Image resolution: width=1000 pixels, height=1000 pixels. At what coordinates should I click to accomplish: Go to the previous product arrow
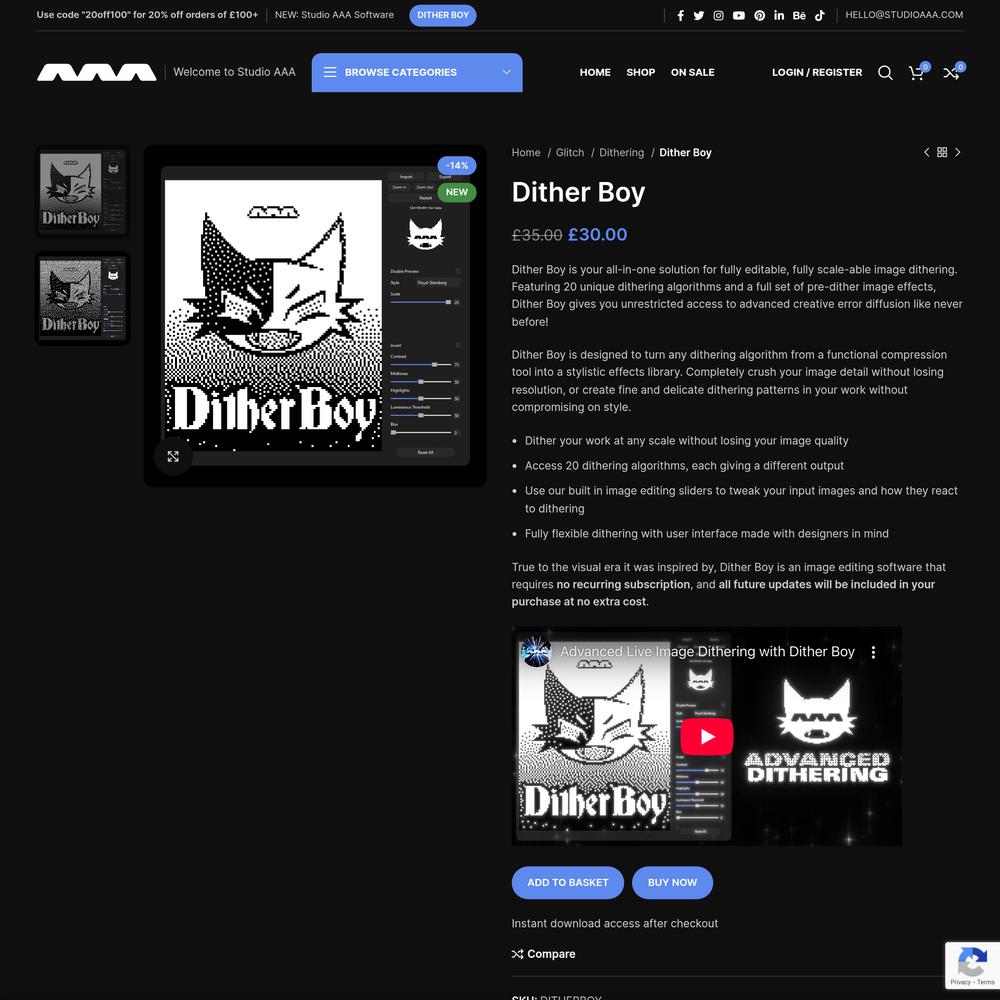pyautogui.click(x=927, y=152)
